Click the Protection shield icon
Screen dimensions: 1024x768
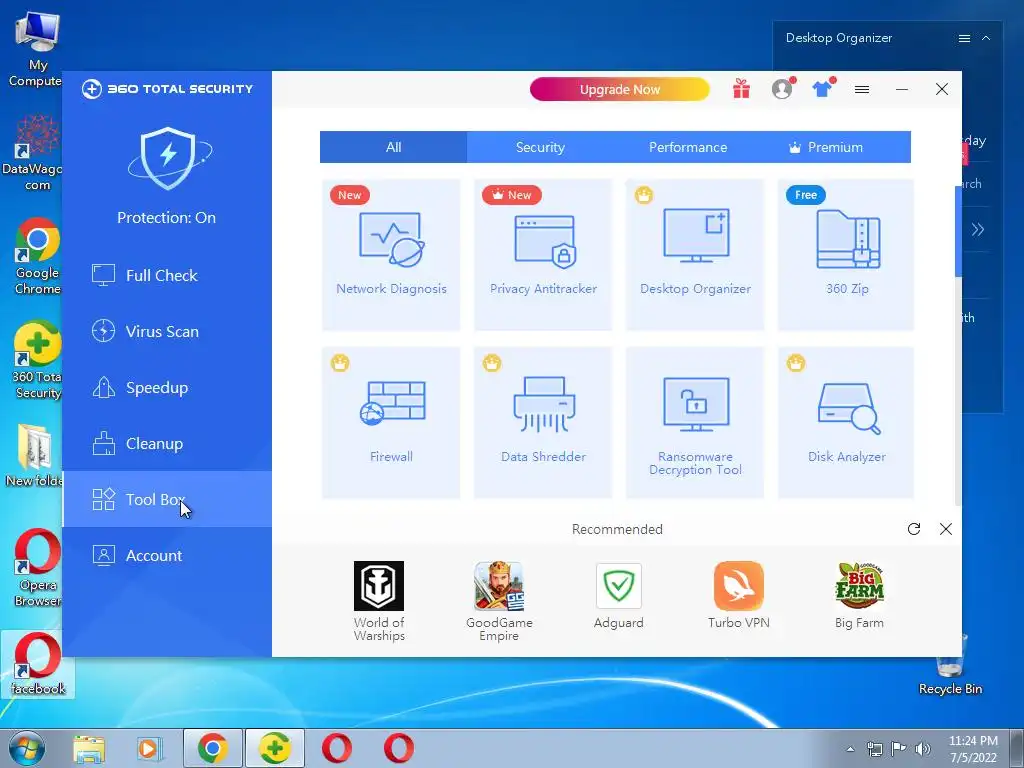(168, 158)
